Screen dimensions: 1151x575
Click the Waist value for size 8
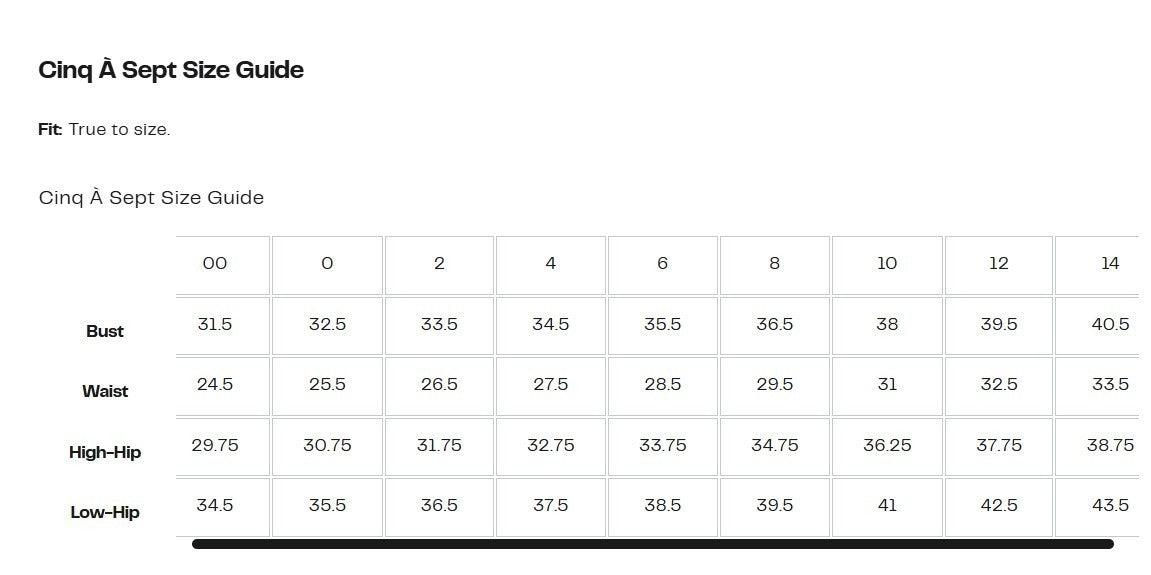(774, 385)
